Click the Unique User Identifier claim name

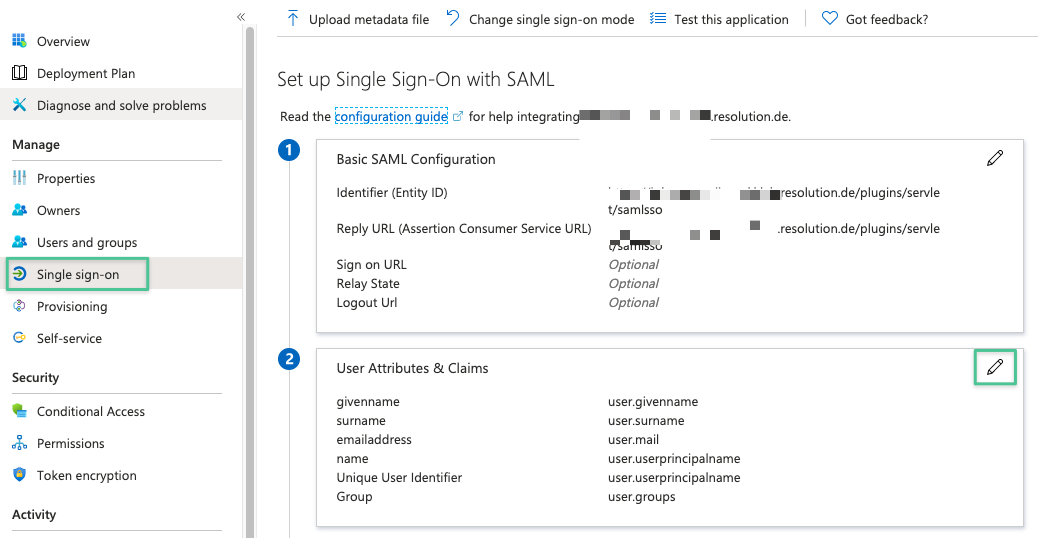399,478
